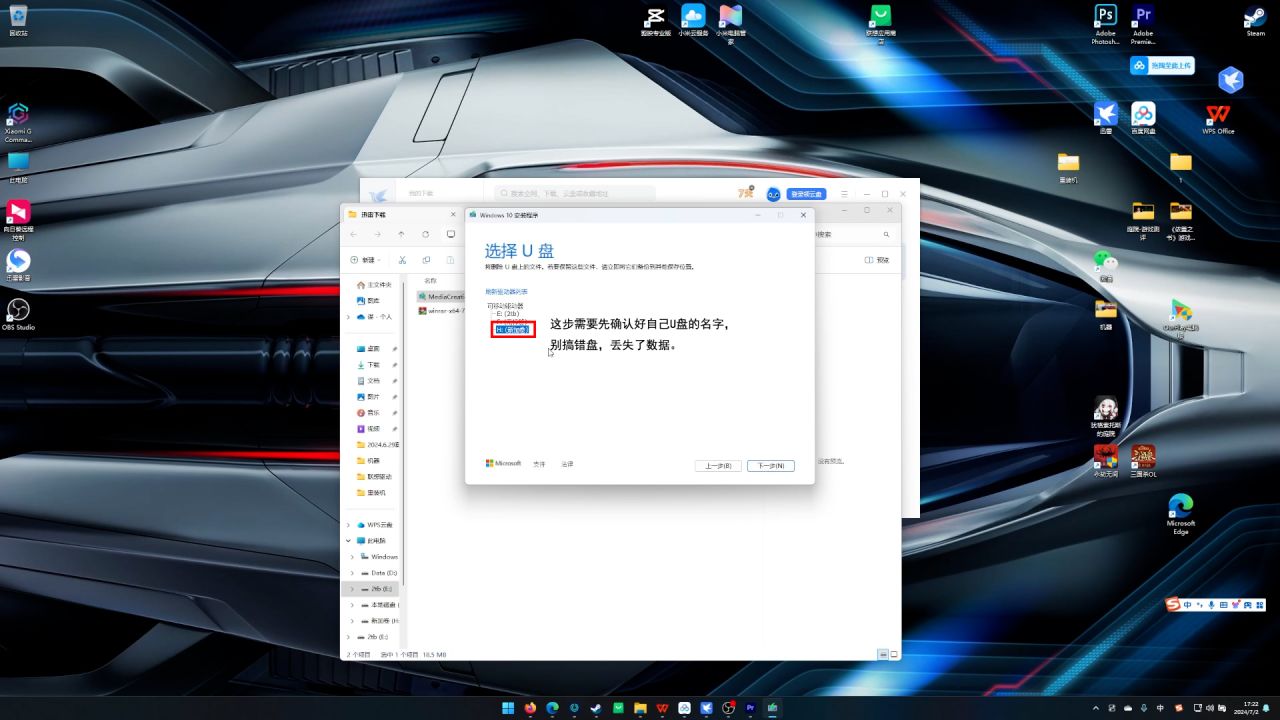Open the Steam desktop shortcut
Viewport: 1280px width, 720px height.
(1255, 21)
